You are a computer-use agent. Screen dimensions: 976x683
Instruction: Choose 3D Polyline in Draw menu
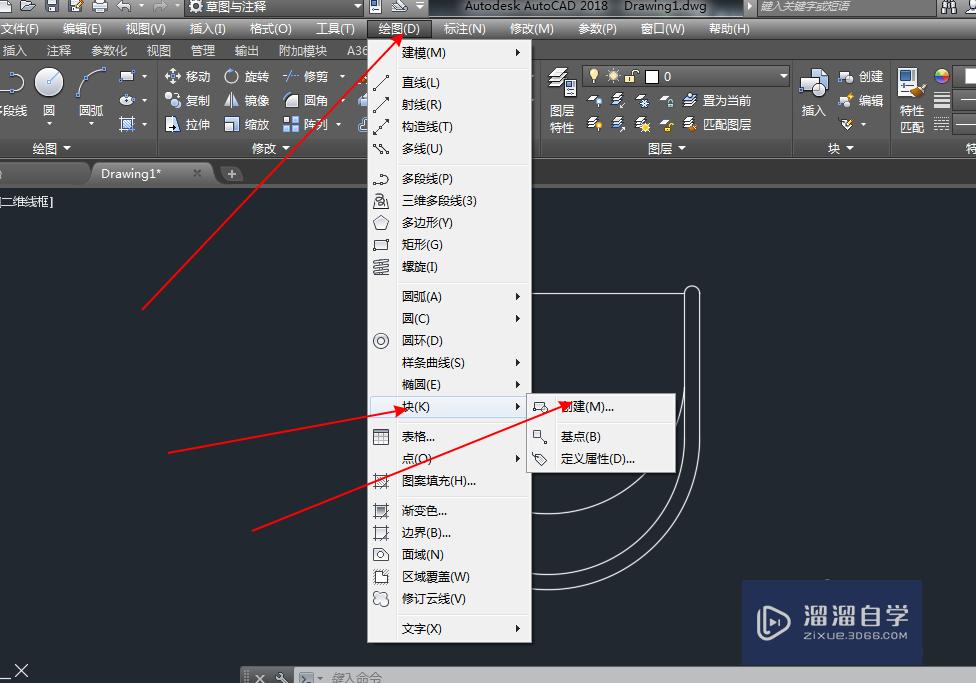tap(449, 200)
